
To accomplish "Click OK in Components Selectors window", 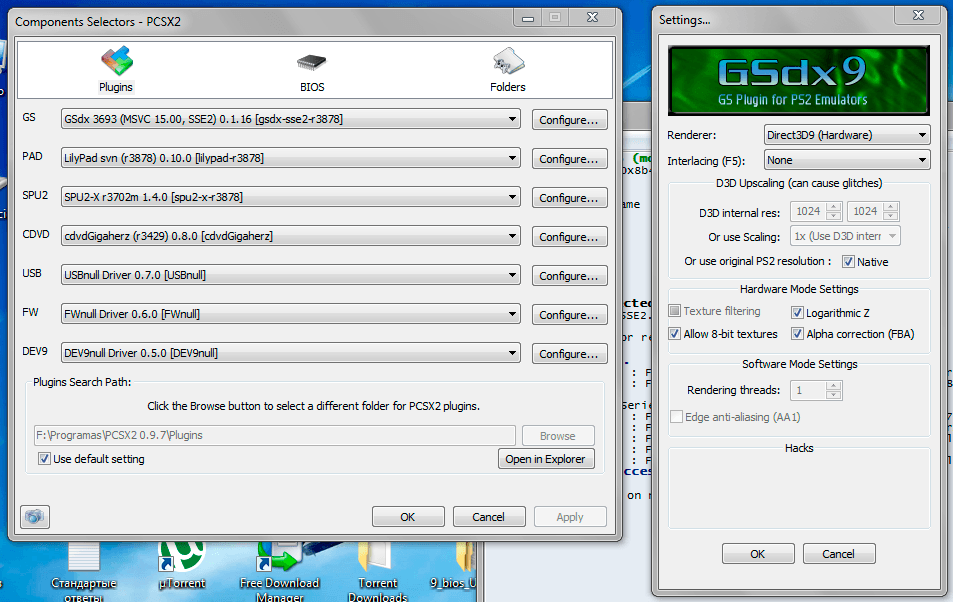I will point(408,517).
